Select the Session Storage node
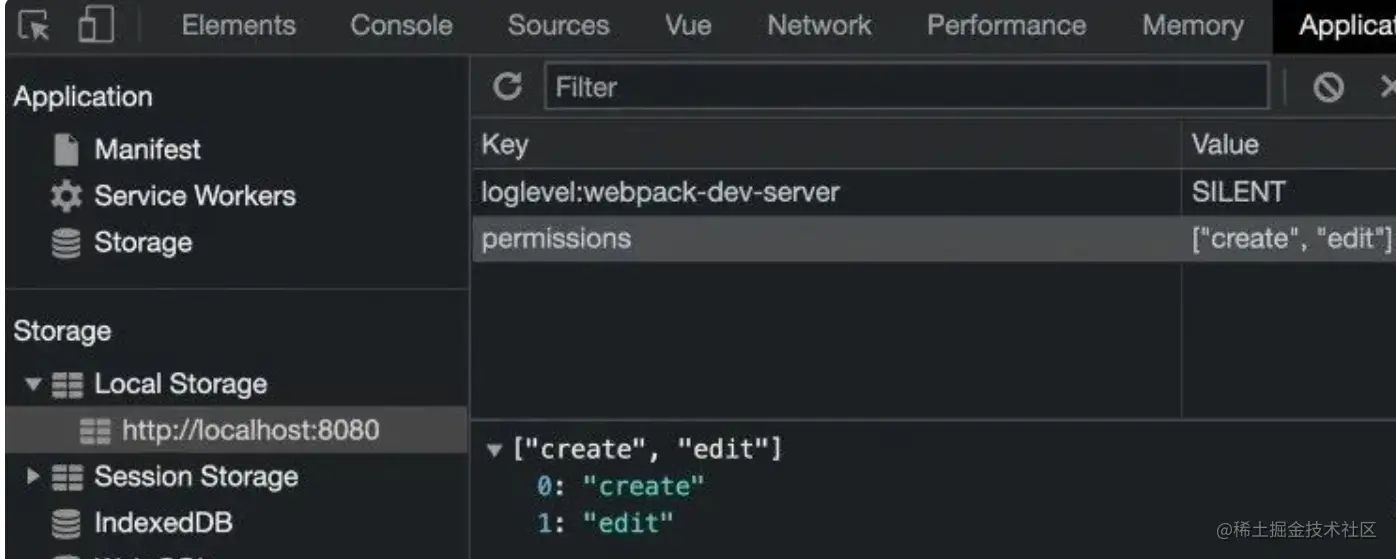 pos(196,477)
